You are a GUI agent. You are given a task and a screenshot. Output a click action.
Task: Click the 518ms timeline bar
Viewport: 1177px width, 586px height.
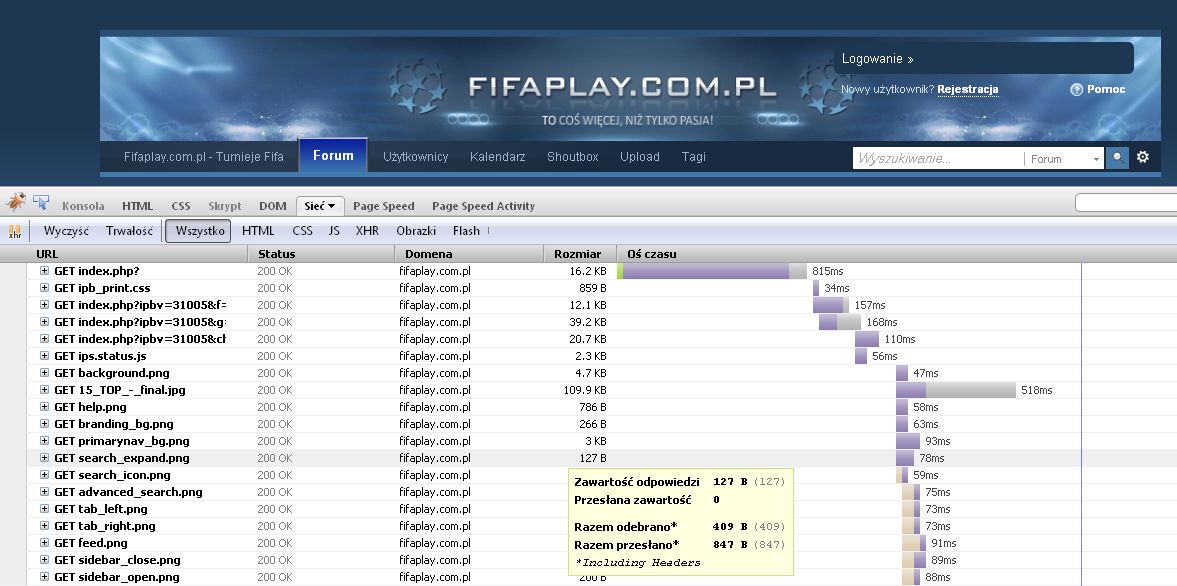[956, 390]
